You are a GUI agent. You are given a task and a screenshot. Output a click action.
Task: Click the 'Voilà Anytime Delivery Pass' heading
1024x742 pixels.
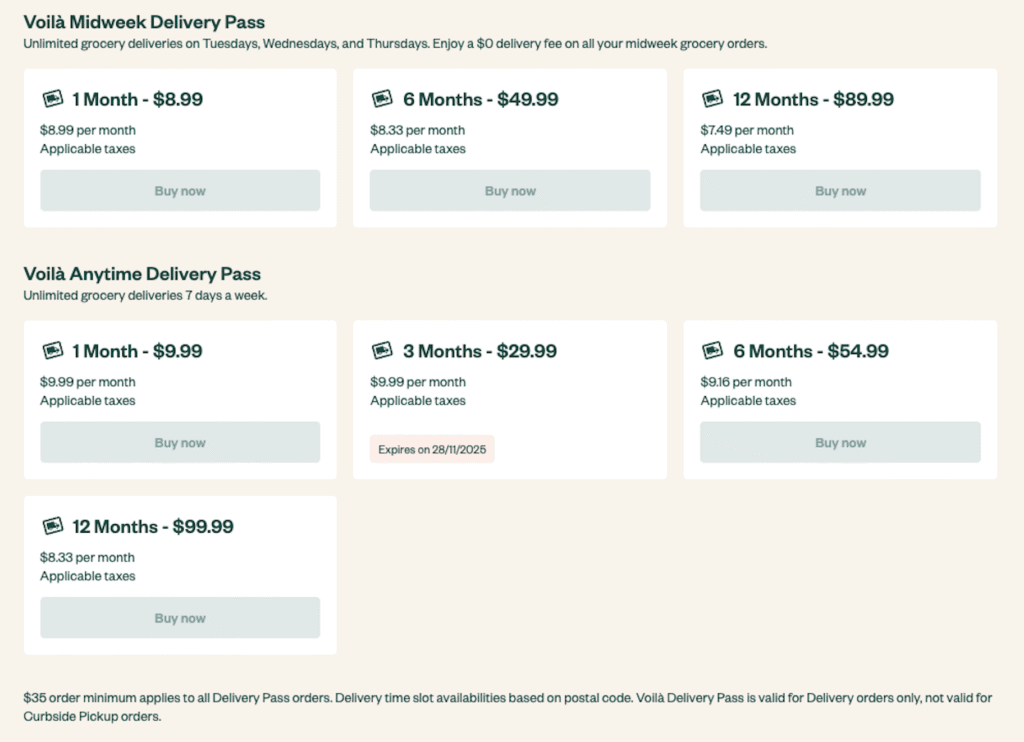(142, 274)
